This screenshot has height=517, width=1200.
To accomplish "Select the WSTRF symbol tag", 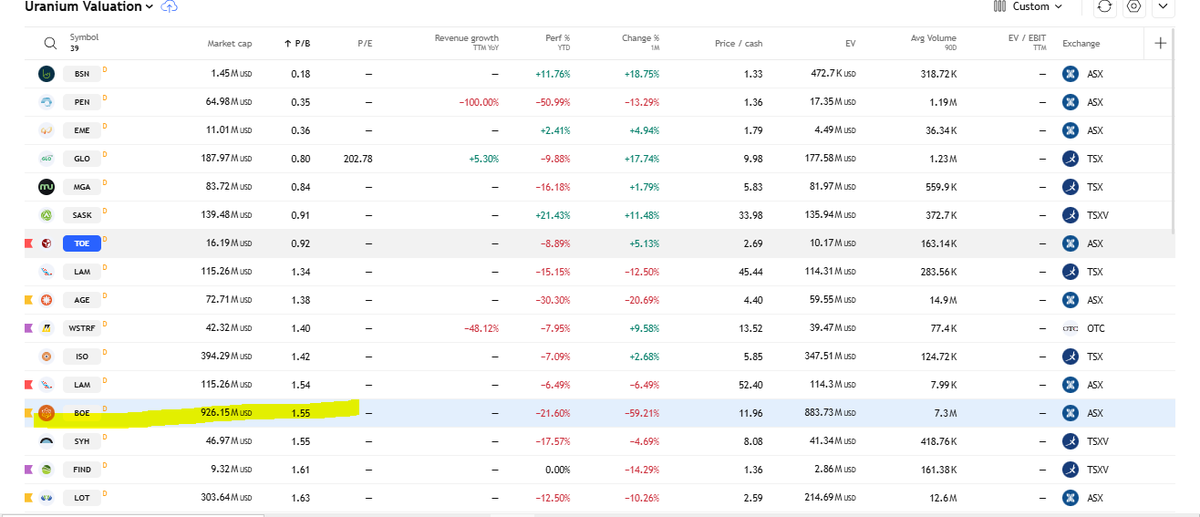I will point(81,328).
